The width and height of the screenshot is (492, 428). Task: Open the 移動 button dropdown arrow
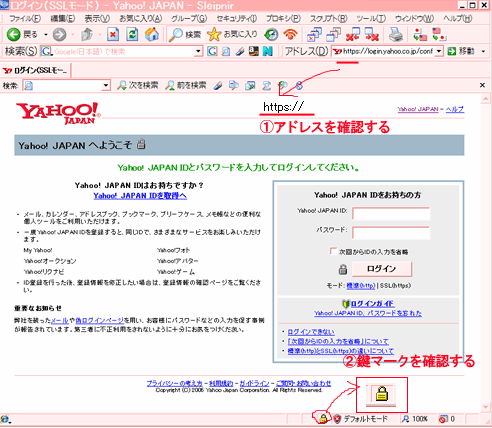point(483,51)
